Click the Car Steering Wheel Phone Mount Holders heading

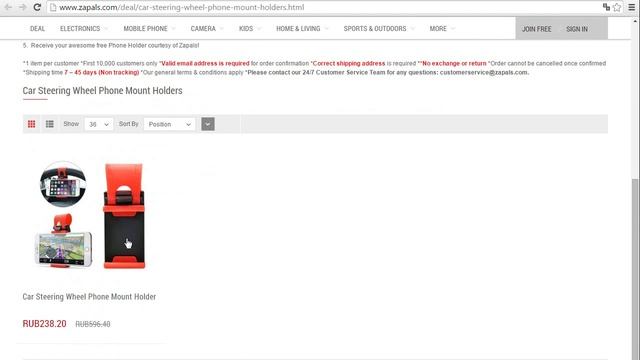click(102, 91)
